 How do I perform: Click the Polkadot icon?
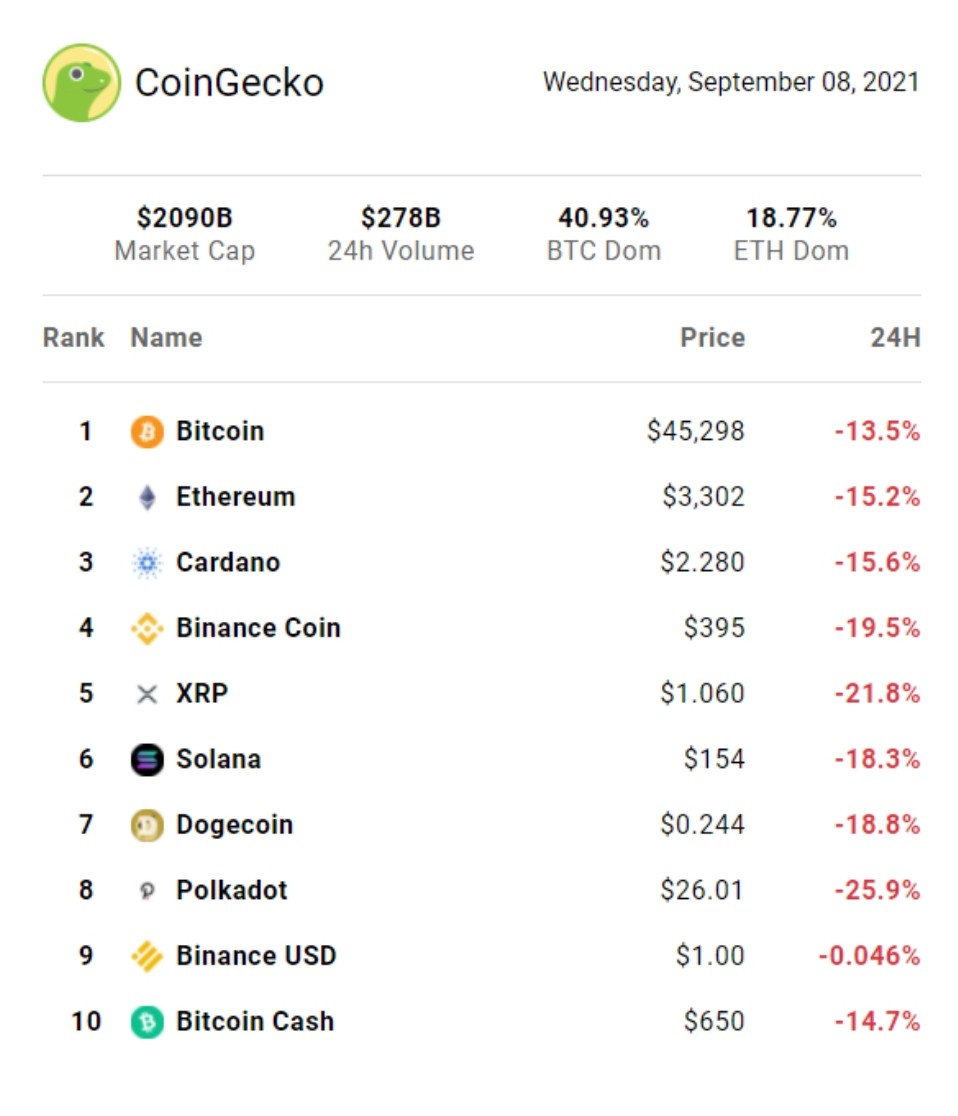coord(147,890)
